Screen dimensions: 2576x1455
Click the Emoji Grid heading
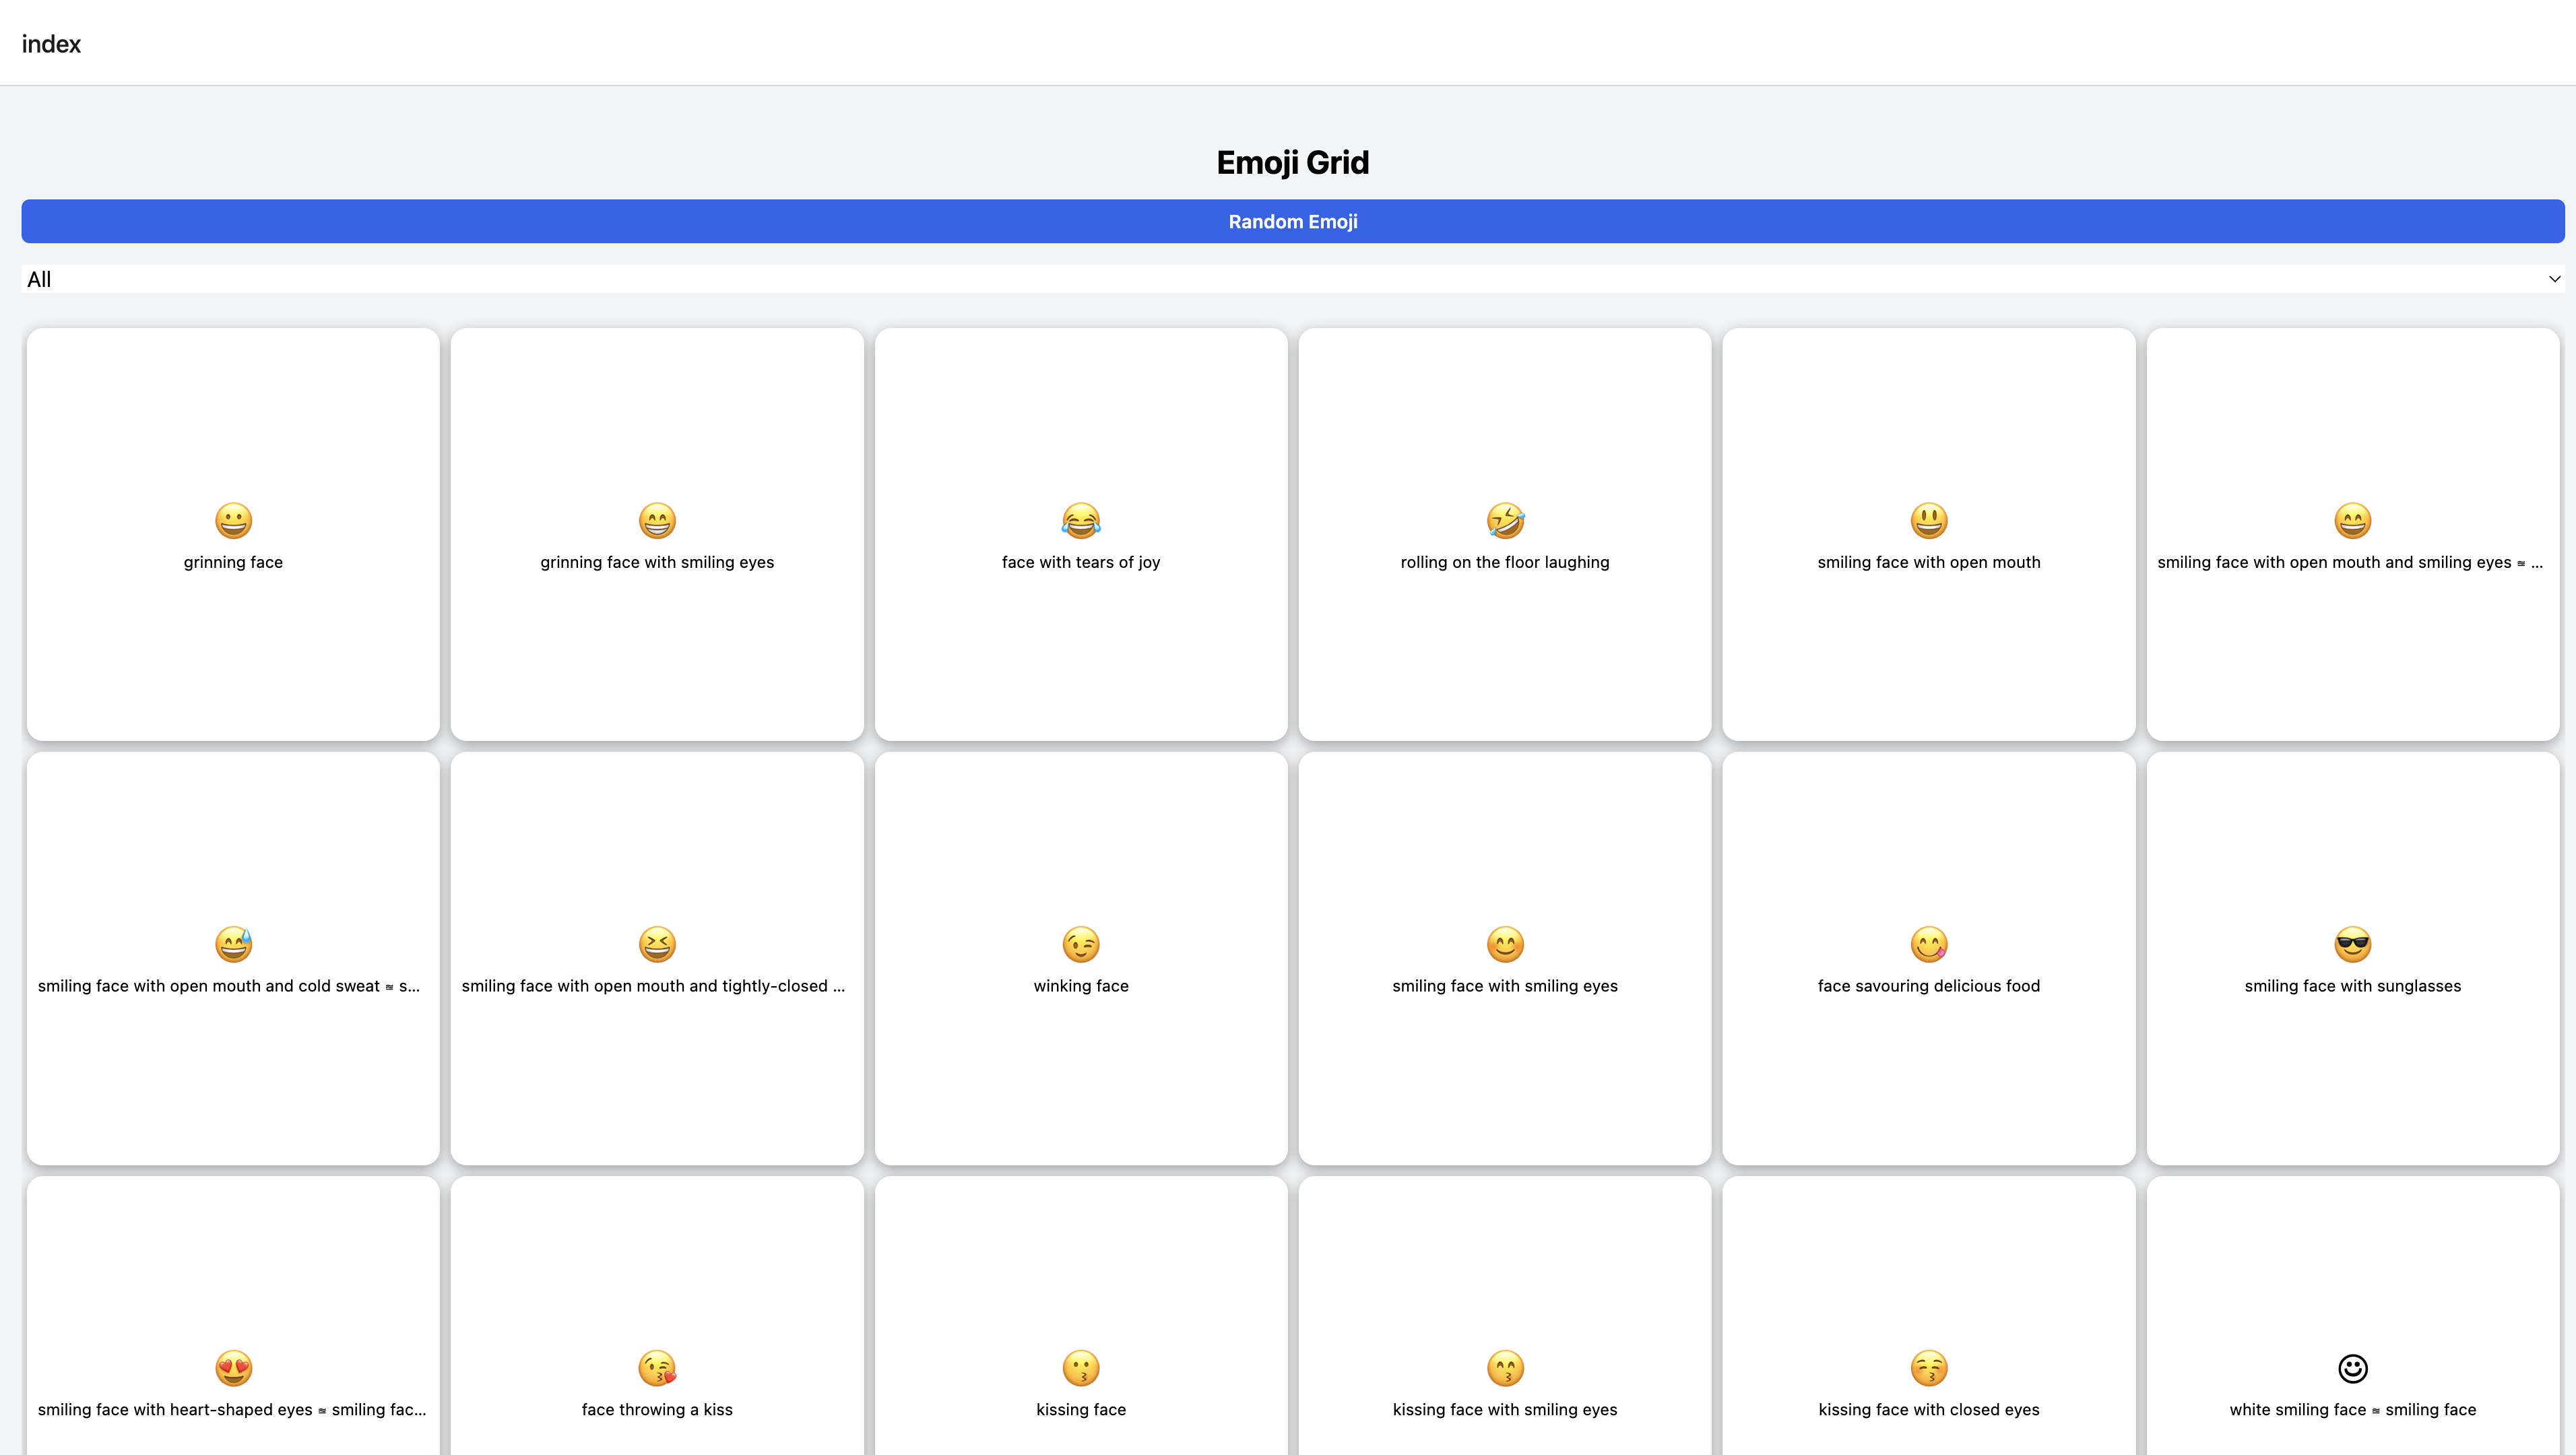[1293, 162]
